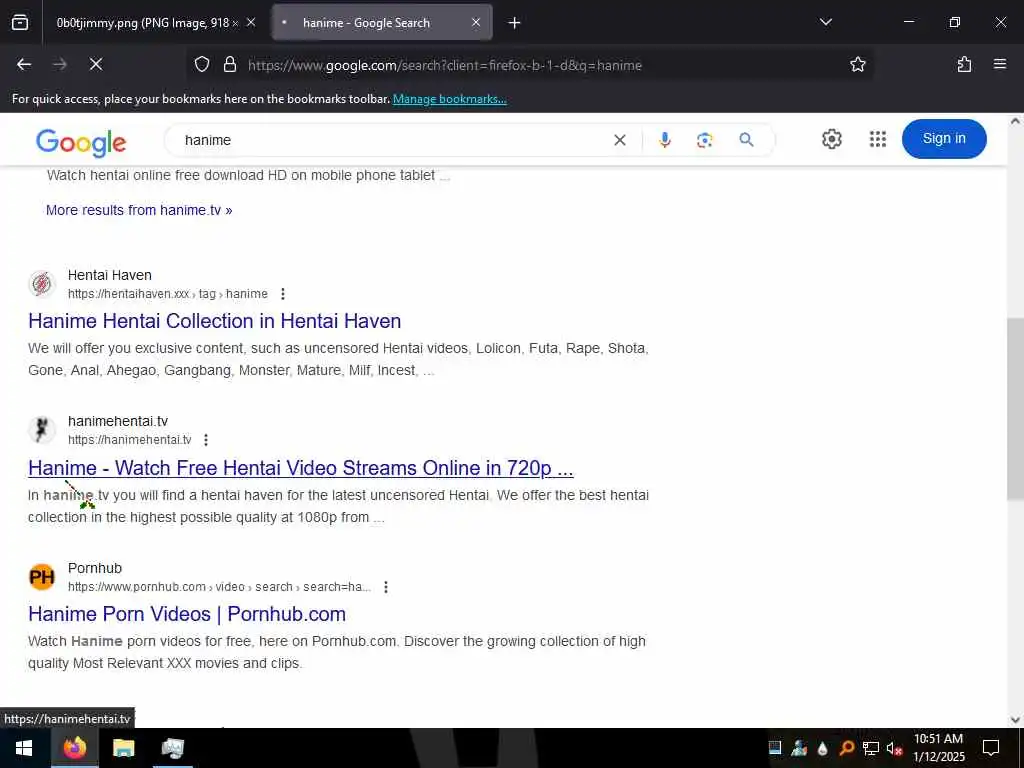Viewport: 1024px width, 768px height.
Task: Select the hanime - Google Search tab
Action: 382,23
